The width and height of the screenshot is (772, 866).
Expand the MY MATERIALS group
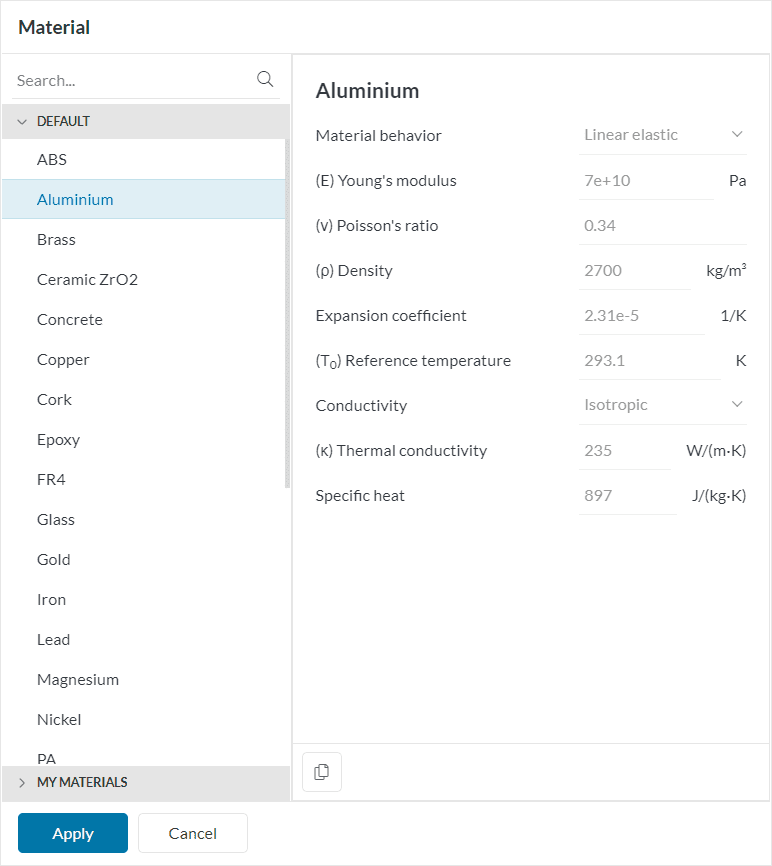(22, 782)
